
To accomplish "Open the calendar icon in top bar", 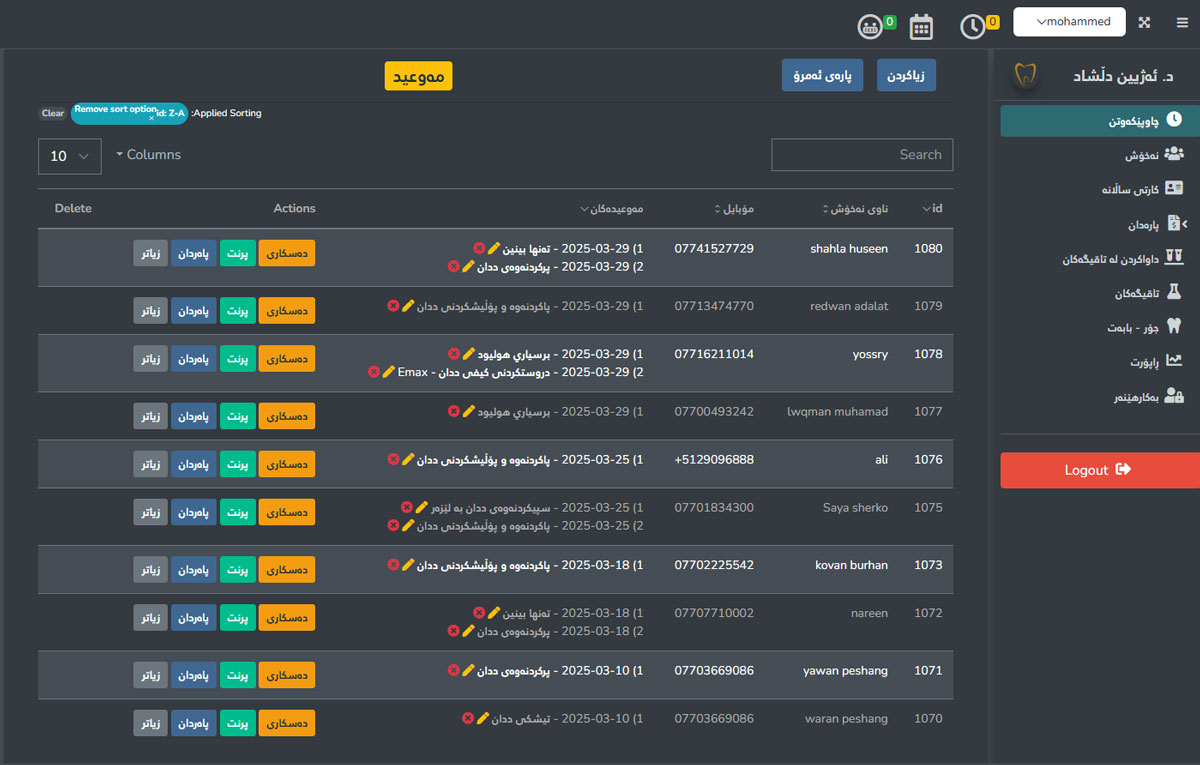I will click(921, 27).
